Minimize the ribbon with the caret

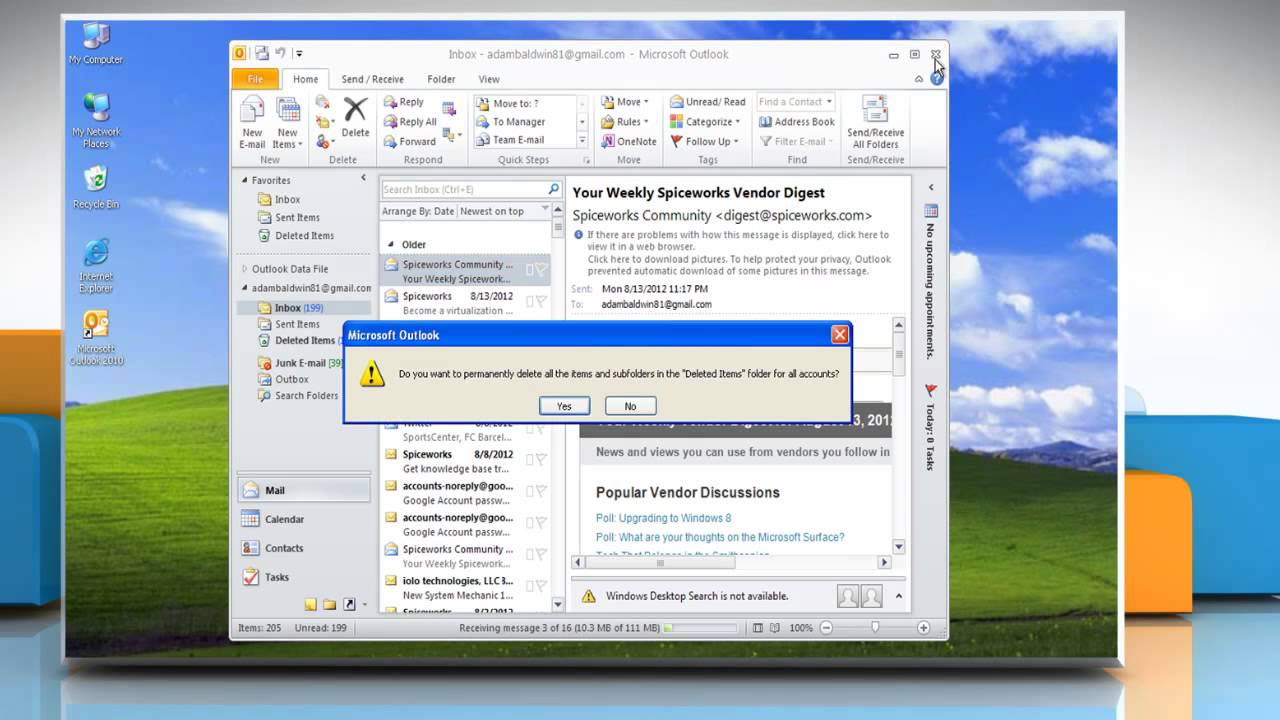tap(919, 79)
